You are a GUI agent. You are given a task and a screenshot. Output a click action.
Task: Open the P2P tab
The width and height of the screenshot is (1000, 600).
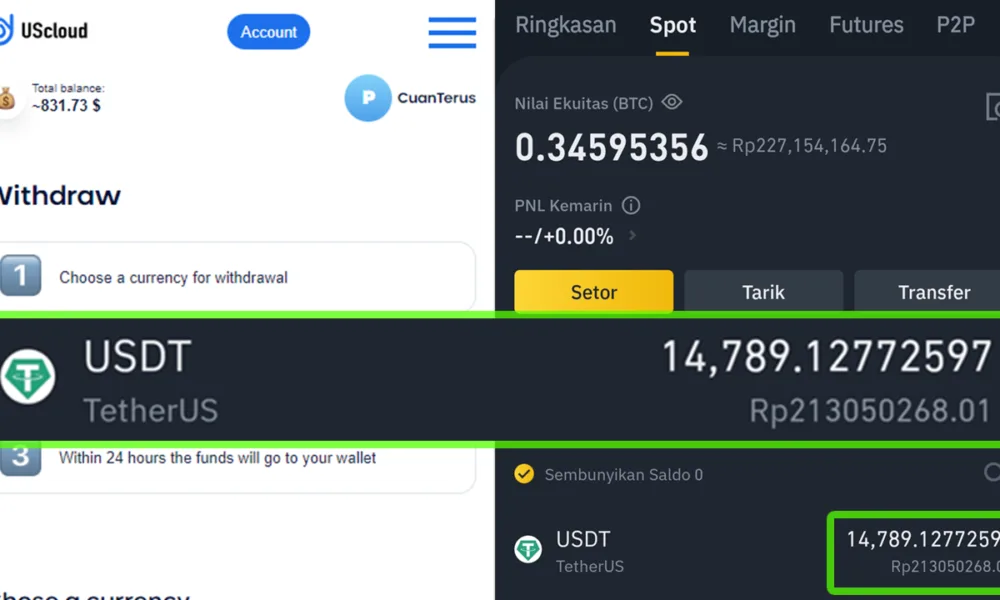[954, 26]
